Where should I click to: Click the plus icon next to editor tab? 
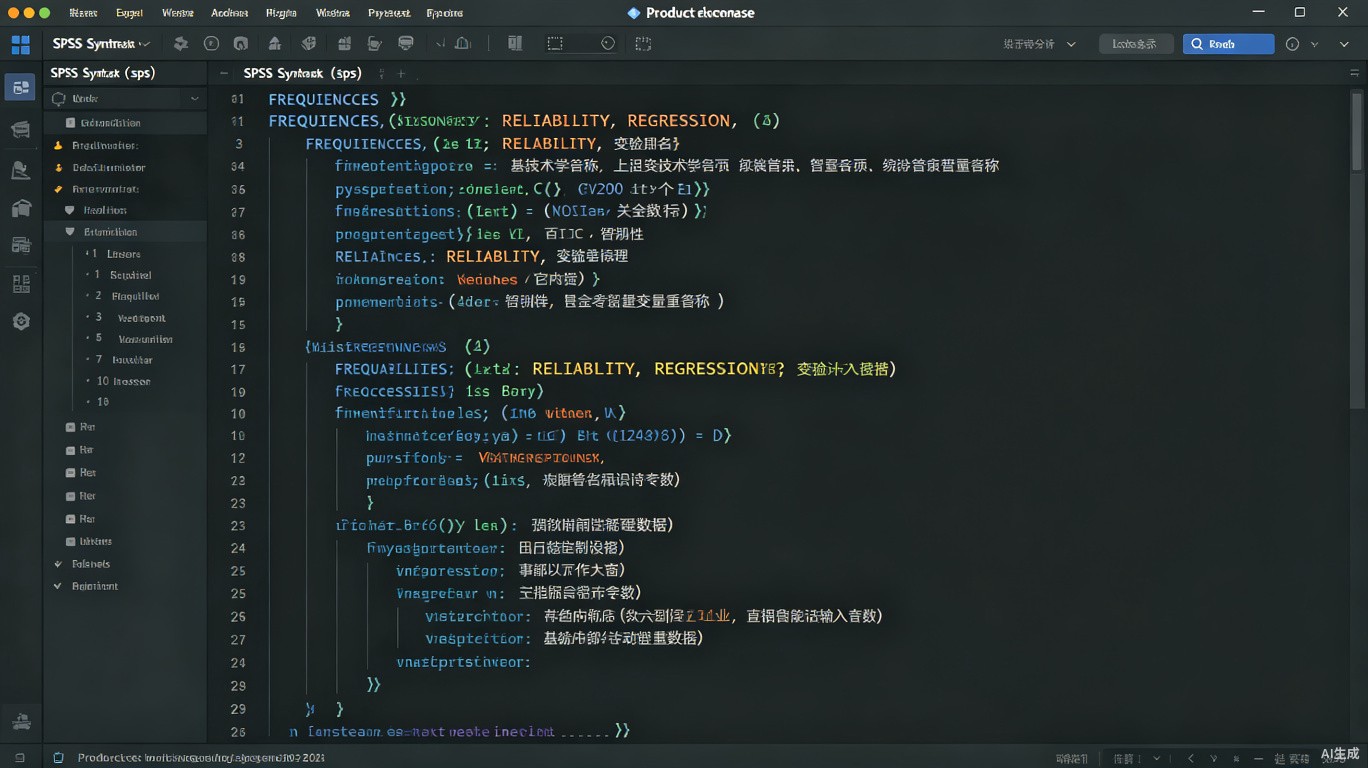coord(401,74)
